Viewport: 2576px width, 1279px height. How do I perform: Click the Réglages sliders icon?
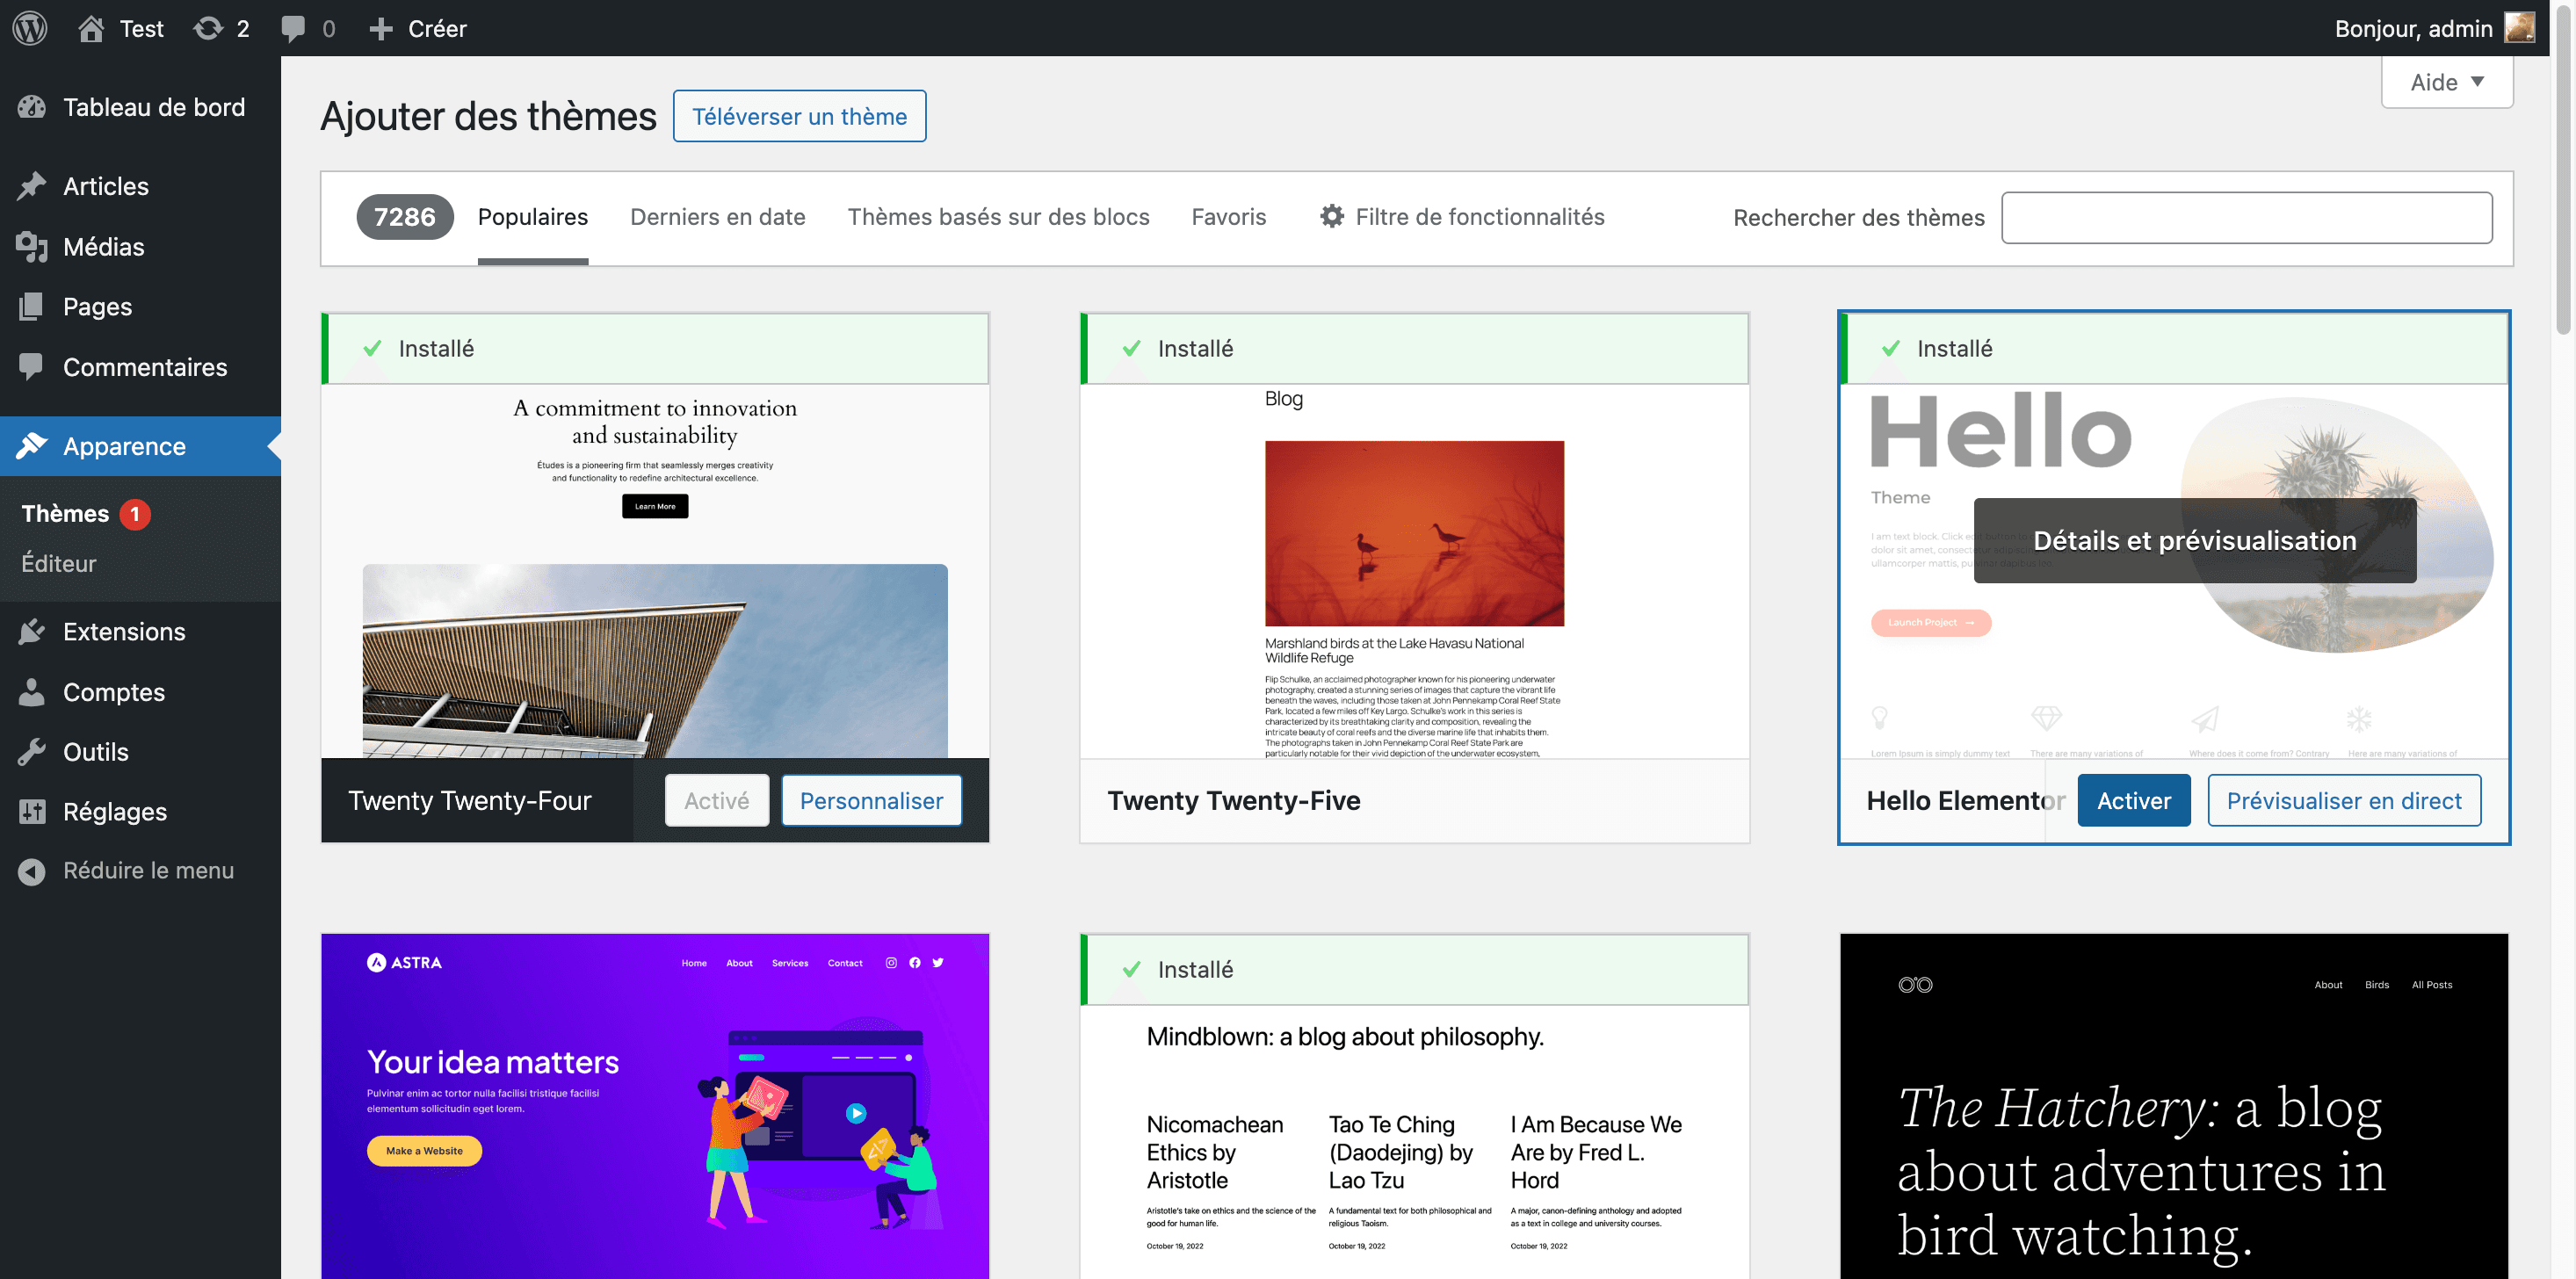[32, 811]
